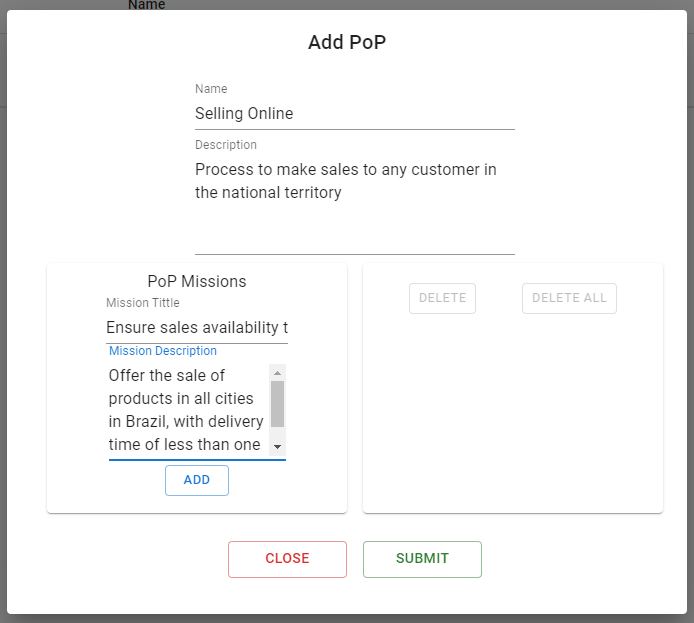This screenshot has width=694, height=623.
Task: Click the PoP Missions heading
Action: (197, 281)
